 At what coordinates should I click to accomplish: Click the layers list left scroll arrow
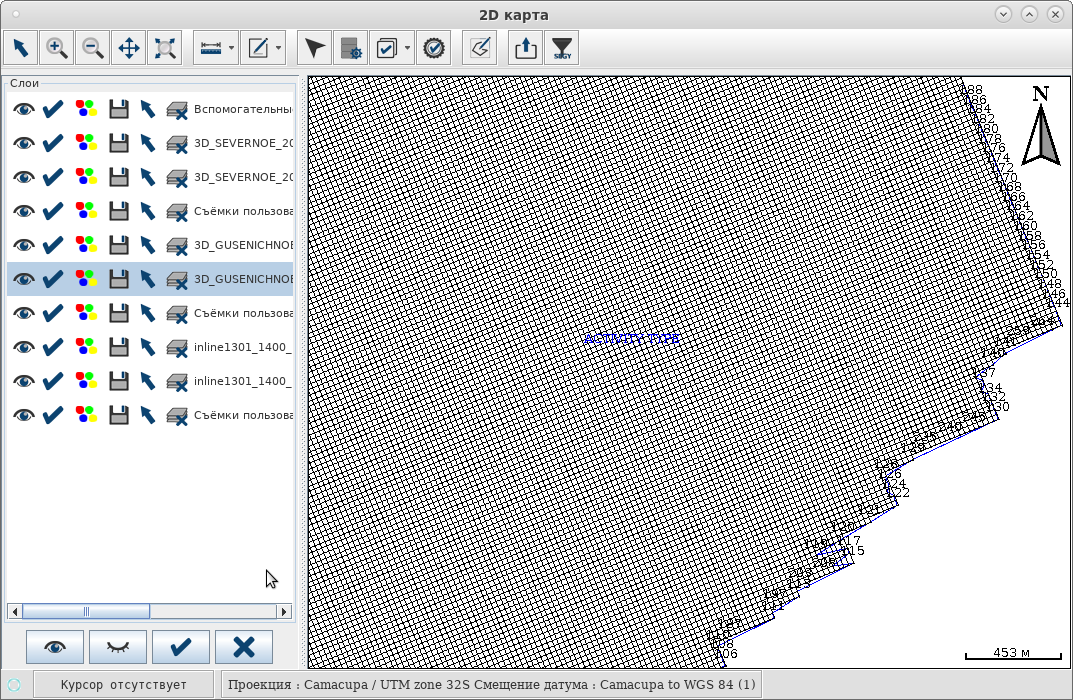pos(14,611)
